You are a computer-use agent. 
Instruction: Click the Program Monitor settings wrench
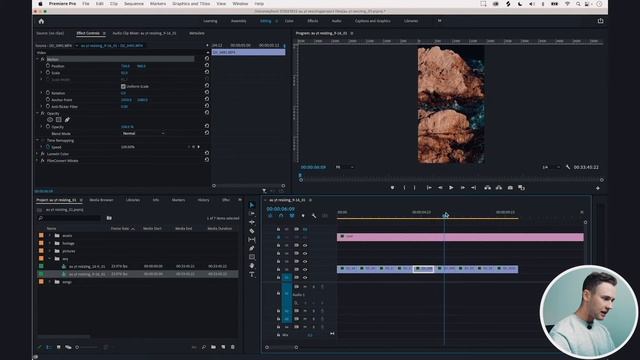[568, 167]
